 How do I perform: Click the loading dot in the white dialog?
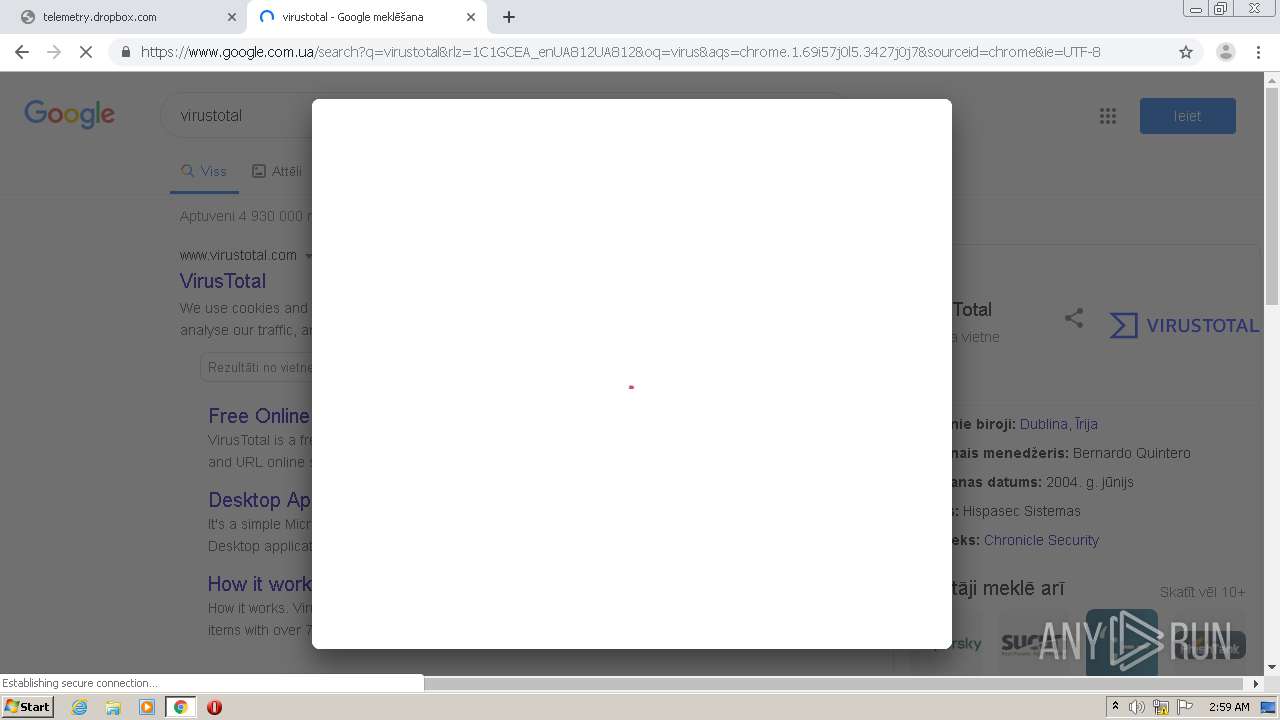click(x=631, y=387)
